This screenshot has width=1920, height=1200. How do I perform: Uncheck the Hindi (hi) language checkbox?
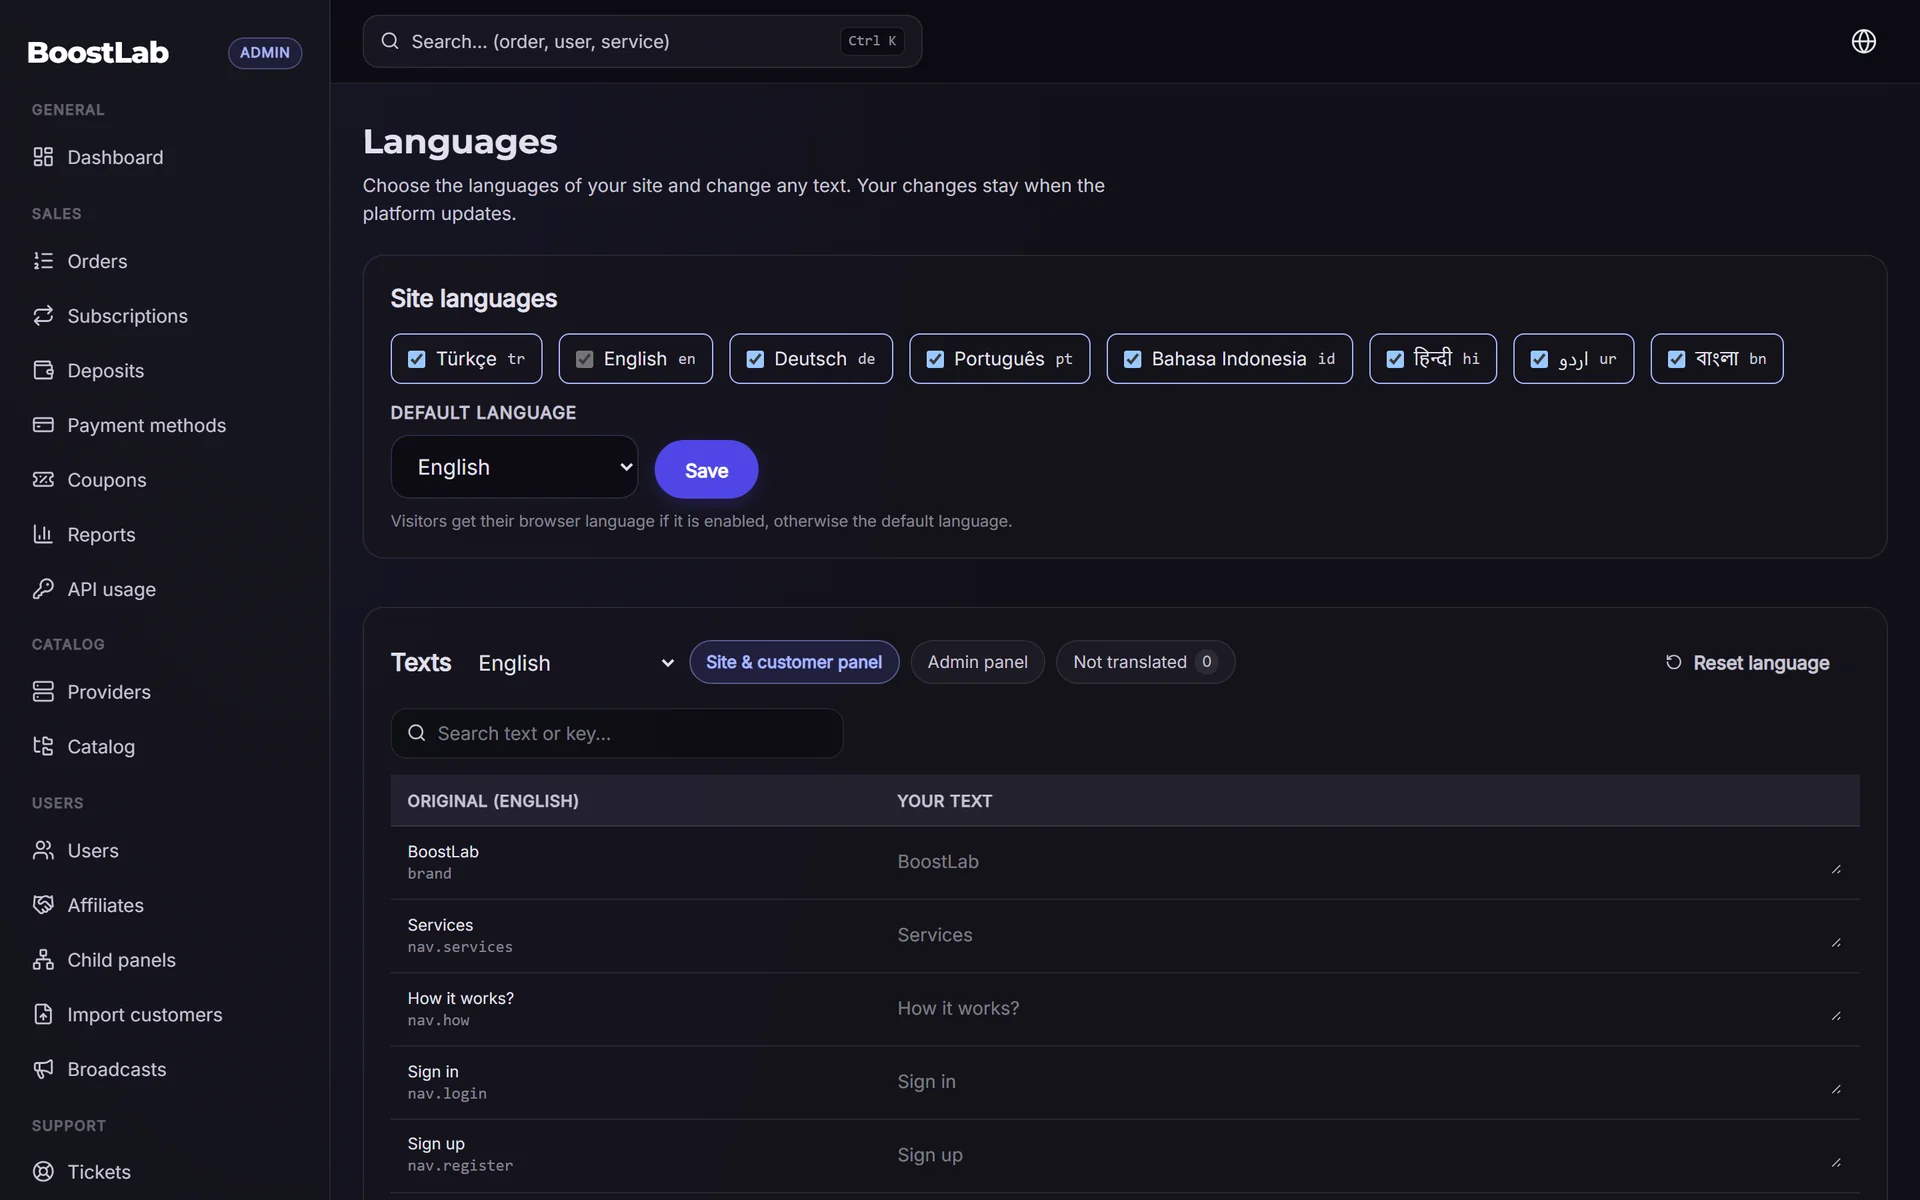(1395, 359)
